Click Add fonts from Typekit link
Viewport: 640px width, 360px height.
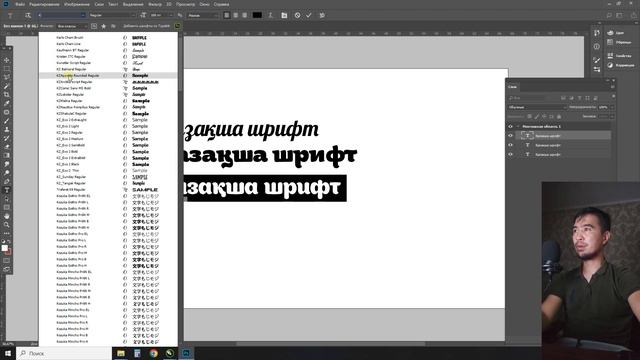[x=147, y=26]
